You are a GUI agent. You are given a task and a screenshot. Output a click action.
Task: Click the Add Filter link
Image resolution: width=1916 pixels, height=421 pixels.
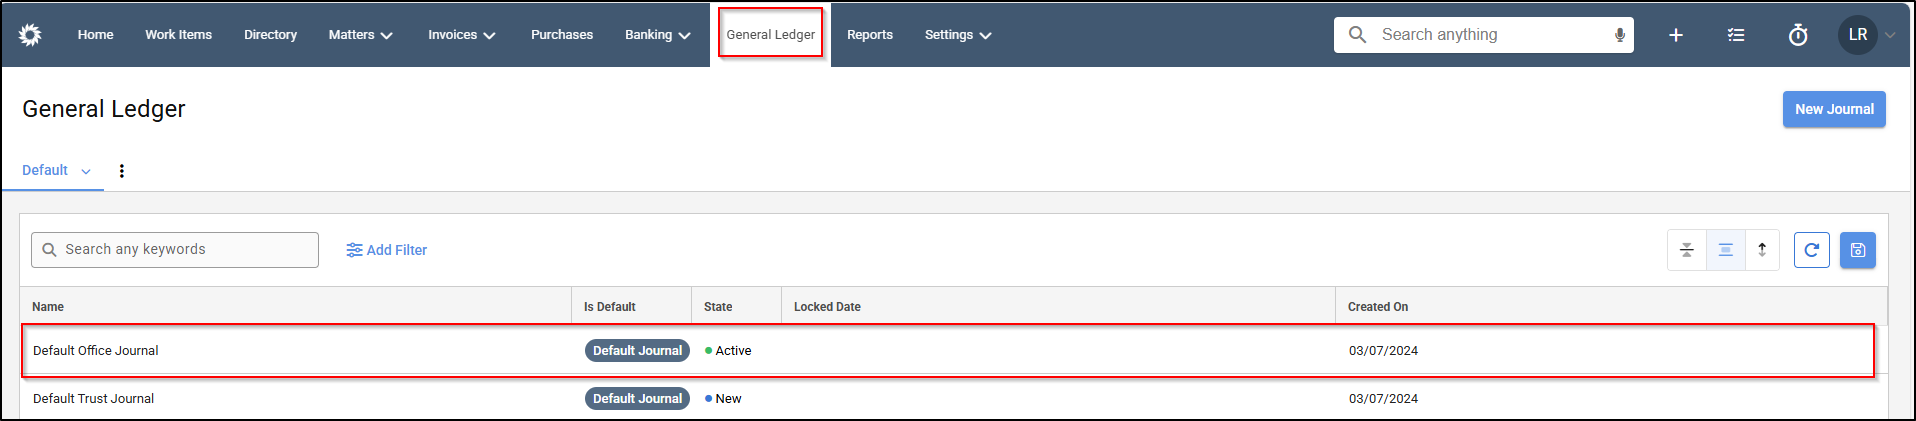tap(386, 250)
